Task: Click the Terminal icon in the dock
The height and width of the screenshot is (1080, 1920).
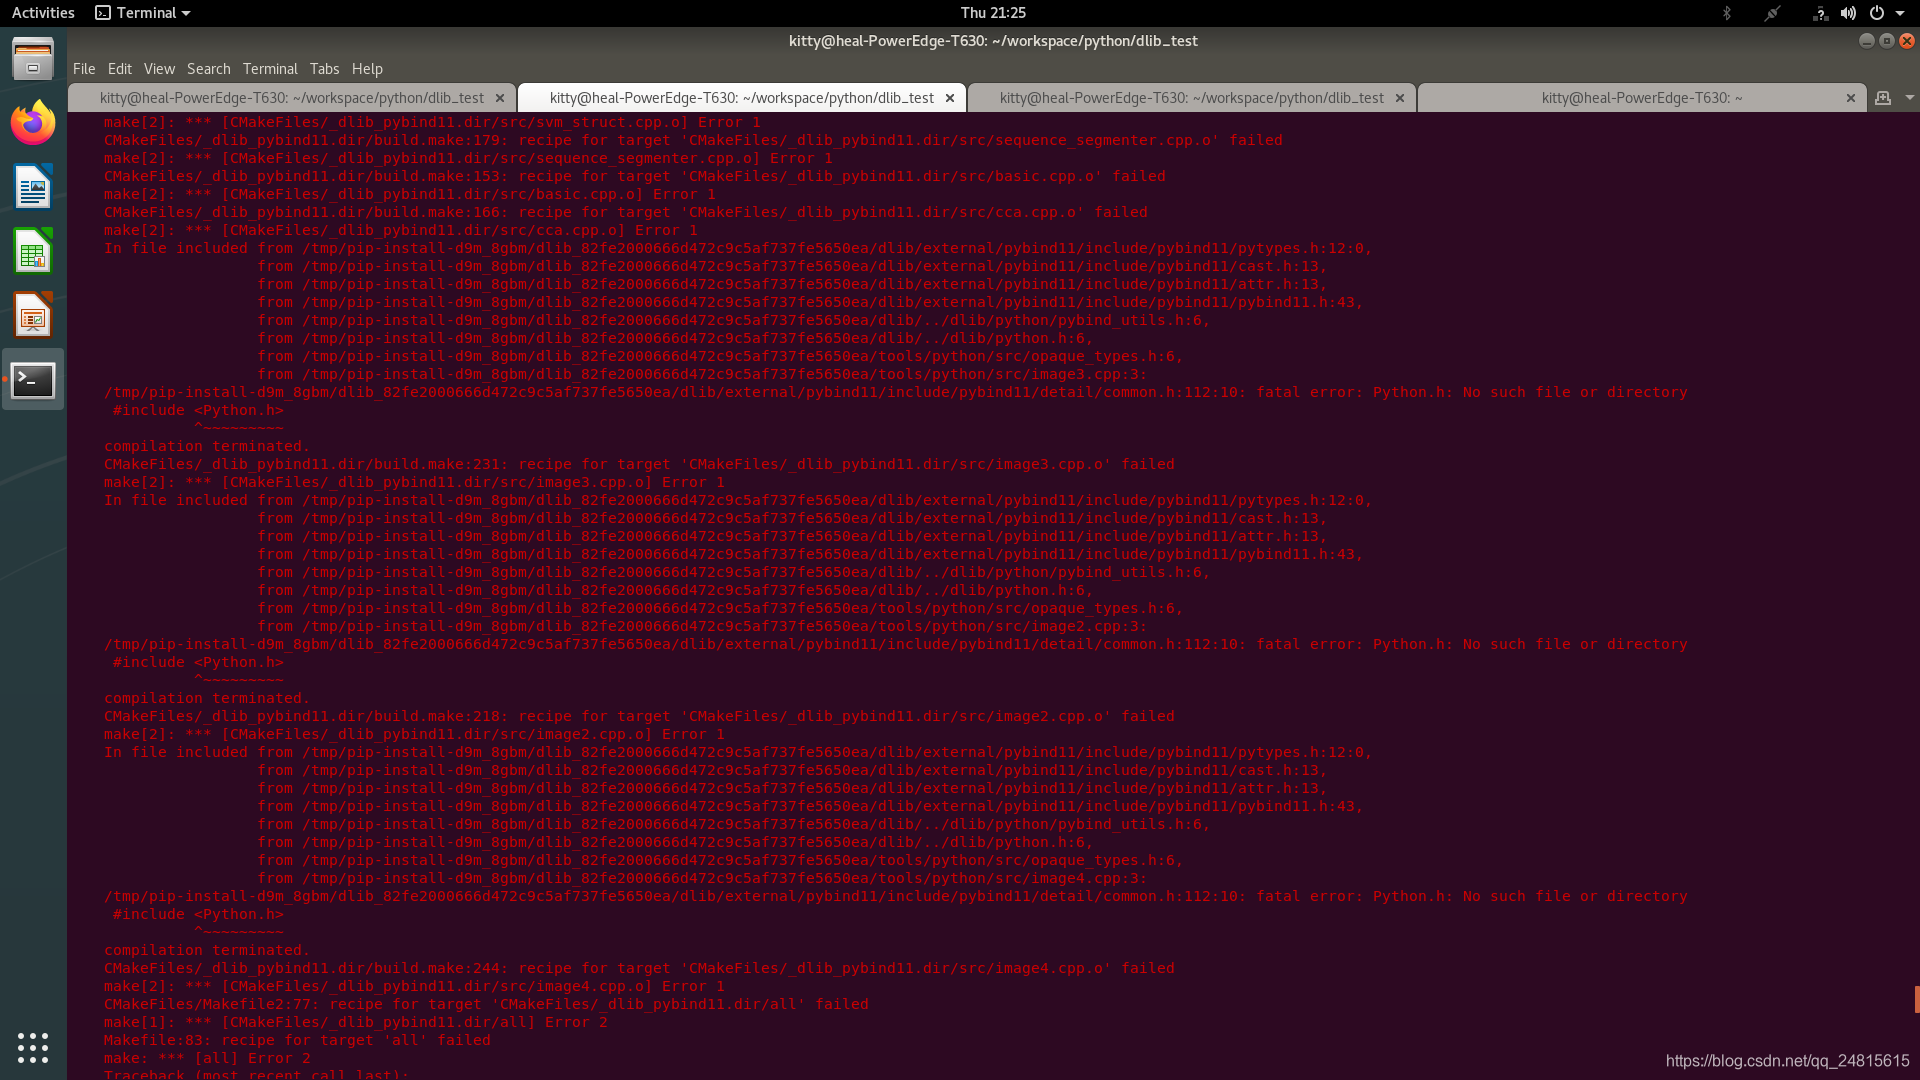Action: [33, 380]
